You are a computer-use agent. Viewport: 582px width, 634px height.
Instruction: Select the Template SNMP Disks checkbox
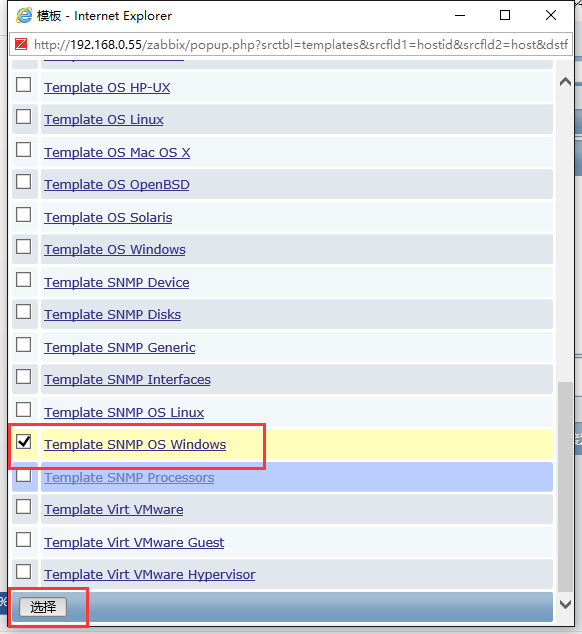pos(23,312)
